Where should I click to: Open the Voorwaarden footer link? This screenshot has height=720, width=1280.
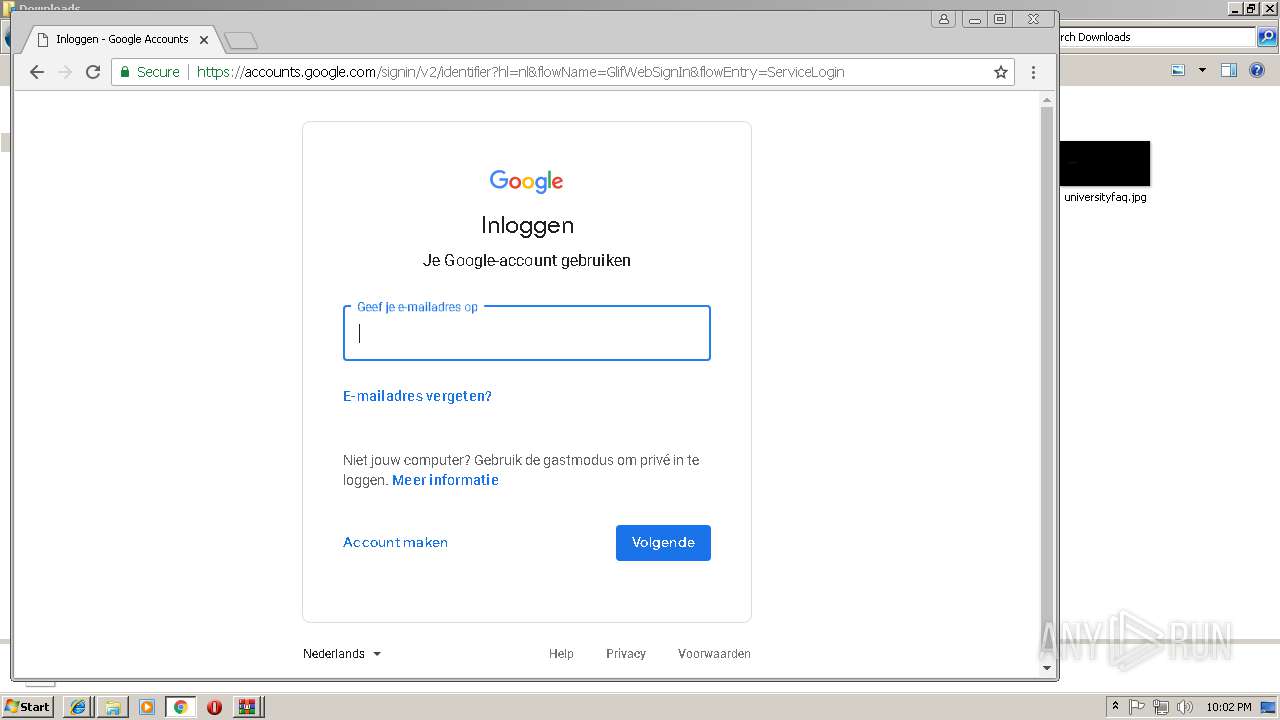pos(714,654)
